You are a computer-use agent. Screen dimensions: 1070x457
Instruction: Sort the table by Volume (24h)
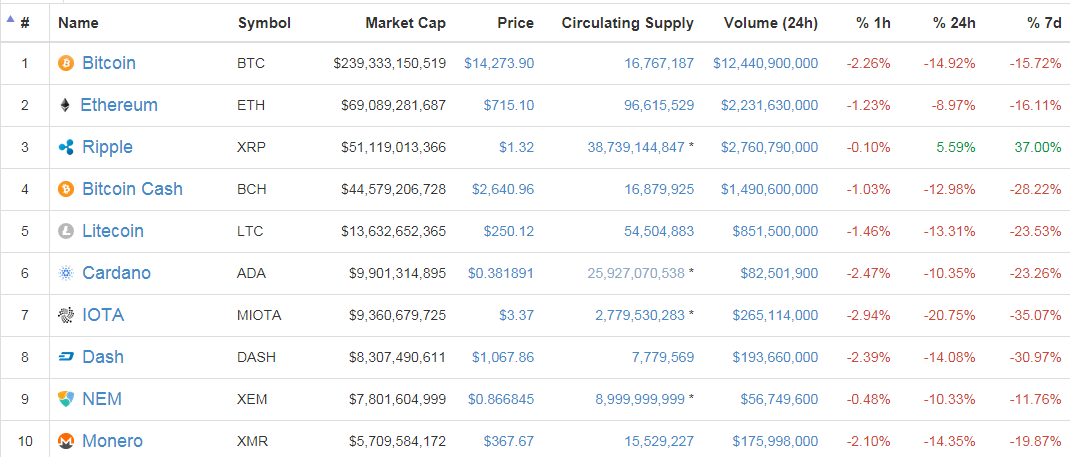(x=770, y=22)
